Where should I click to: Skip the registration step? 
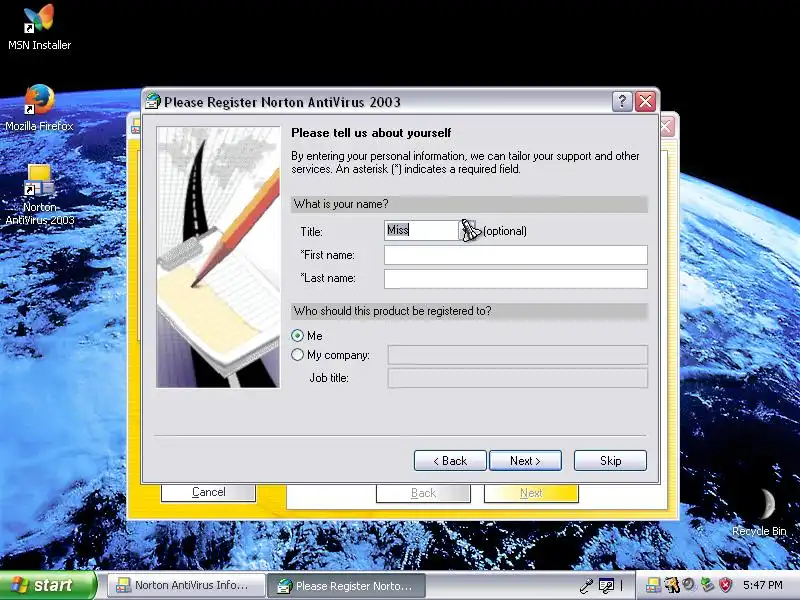click(x=610, y=461)
